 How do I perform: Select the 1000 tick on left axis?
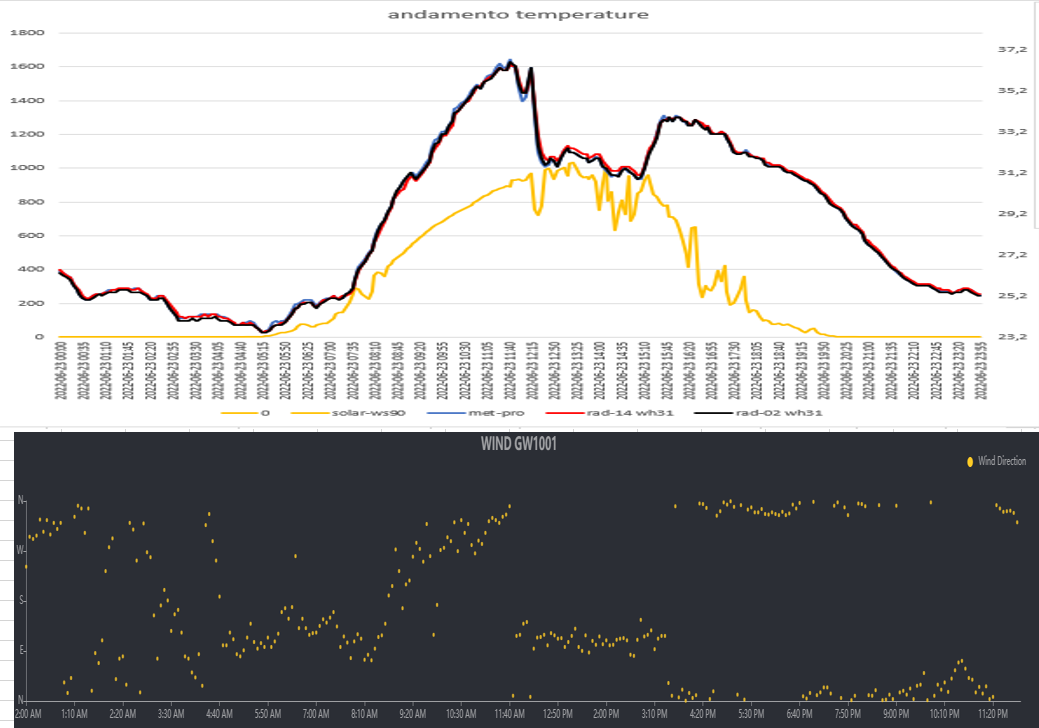(x=28, y=168)
